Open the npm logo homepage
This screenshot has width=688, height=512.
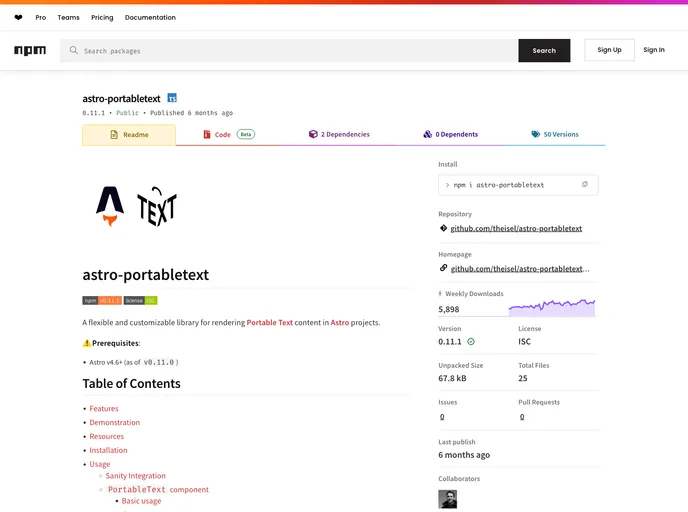coord(30,50)
